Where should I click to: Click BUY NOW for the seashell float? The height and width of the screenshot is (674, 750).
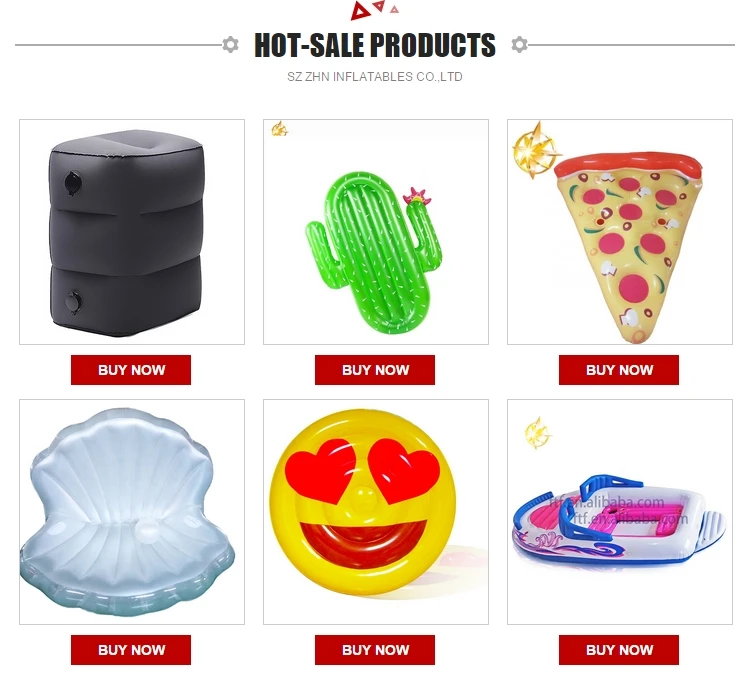point(131,650)
